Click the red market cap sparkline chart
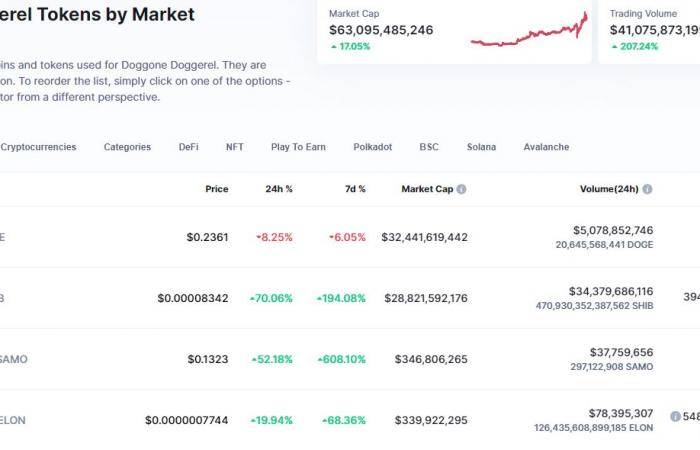 (529, 29)
